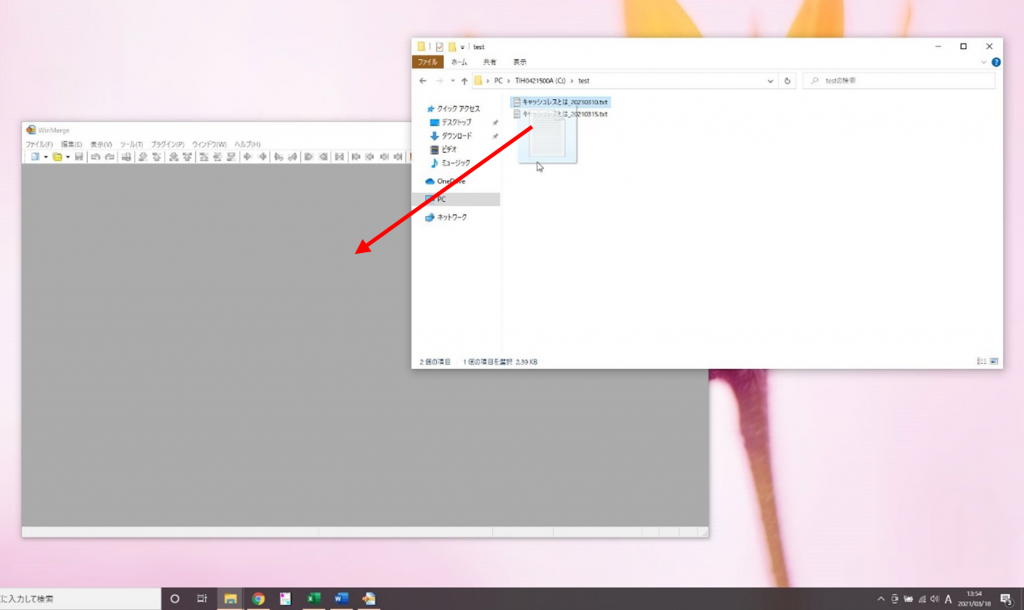Viewport: 1024px width, 610px height.
Task: Click the Task View icon on taskbar
Action: pyautogui.click(x=202, y=598)
